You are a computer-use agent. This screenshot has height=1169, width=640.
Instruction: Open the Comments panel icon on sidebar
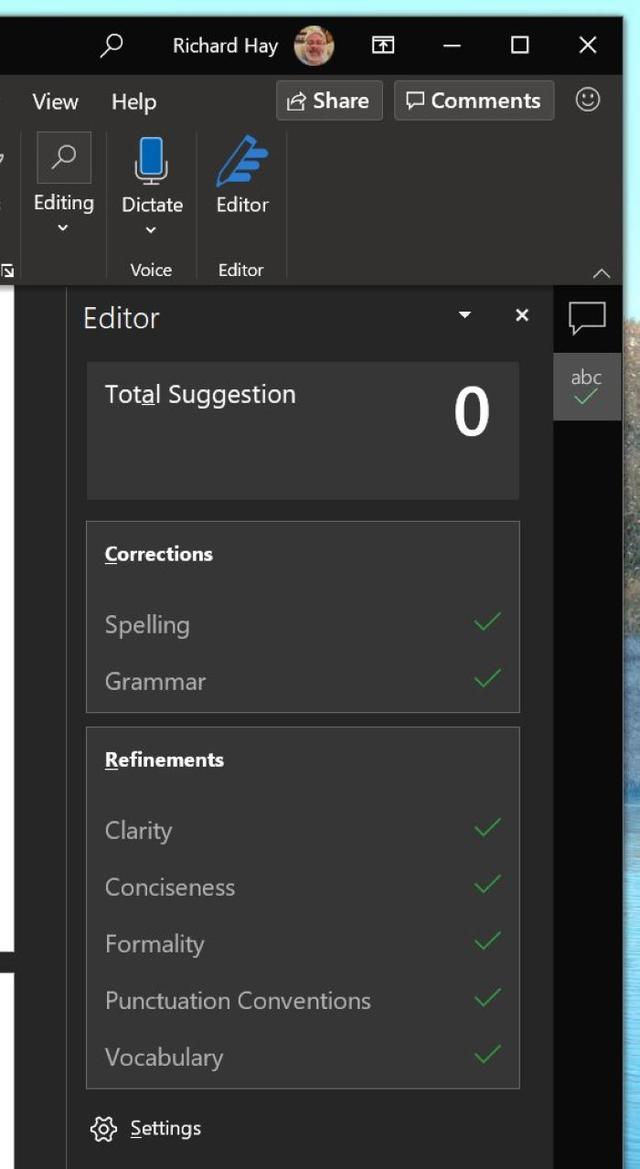[x=586, y=318]
